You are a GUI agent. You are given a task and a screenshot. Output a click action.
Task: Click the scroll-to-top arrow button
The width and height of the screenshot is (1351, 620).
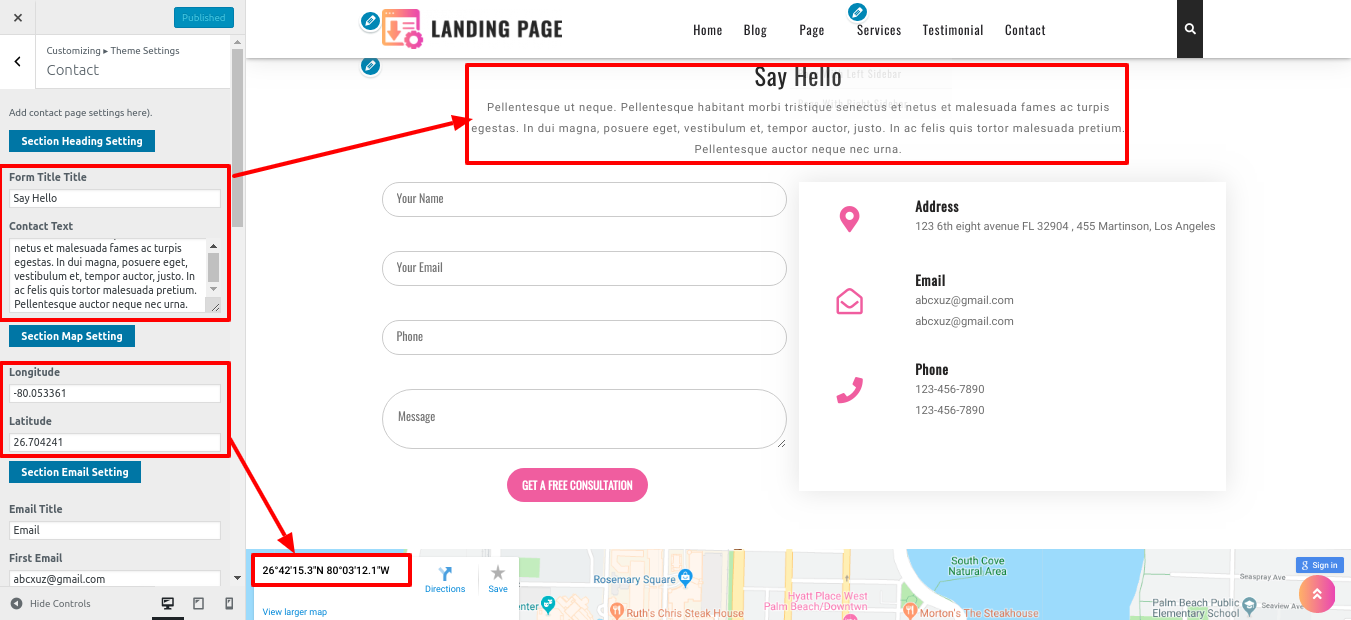click(x=1317, y=594)
